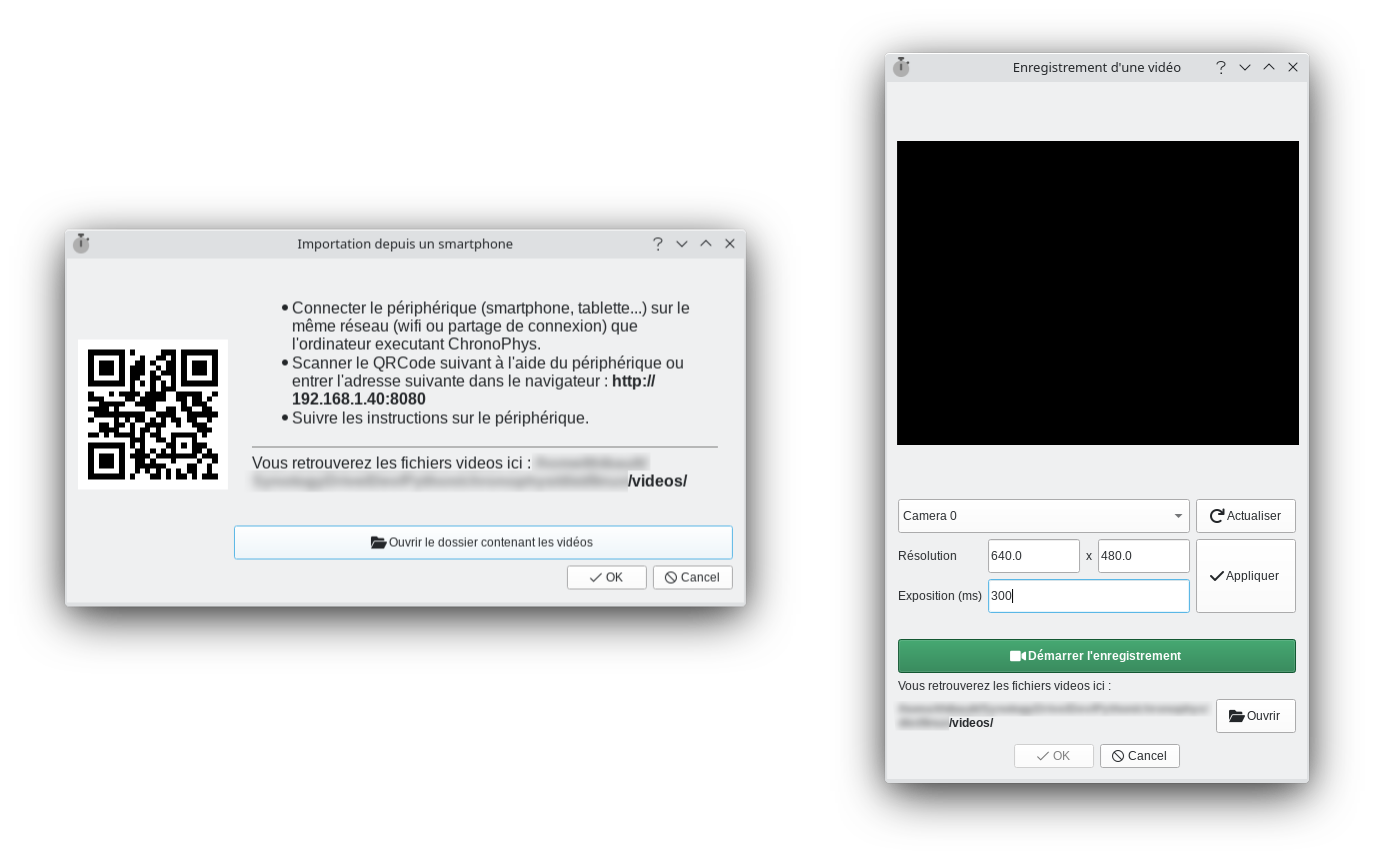
Task: Minimize the Importation depuis un smartphone window
Action: (x=682, y=244)
